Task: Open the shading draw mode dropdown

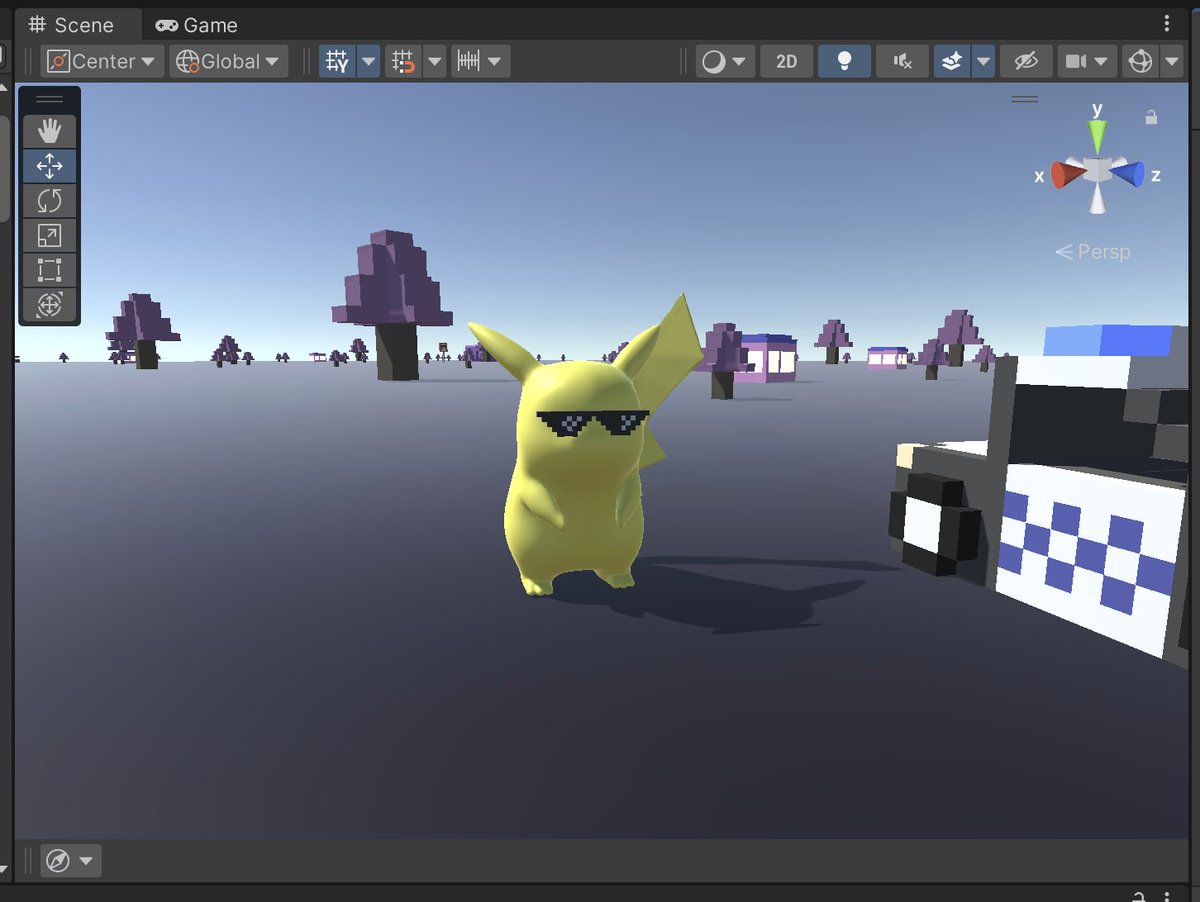Action: 725,61
